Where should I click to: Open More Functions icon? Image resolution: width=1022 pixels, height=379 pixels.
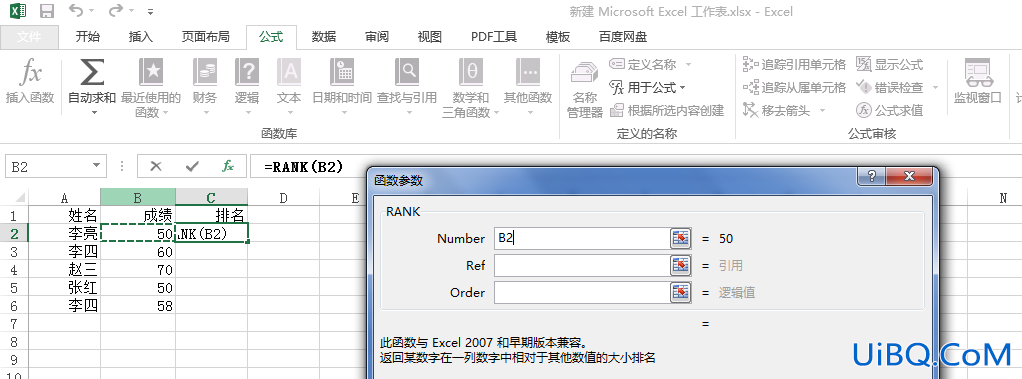[528, 72]
